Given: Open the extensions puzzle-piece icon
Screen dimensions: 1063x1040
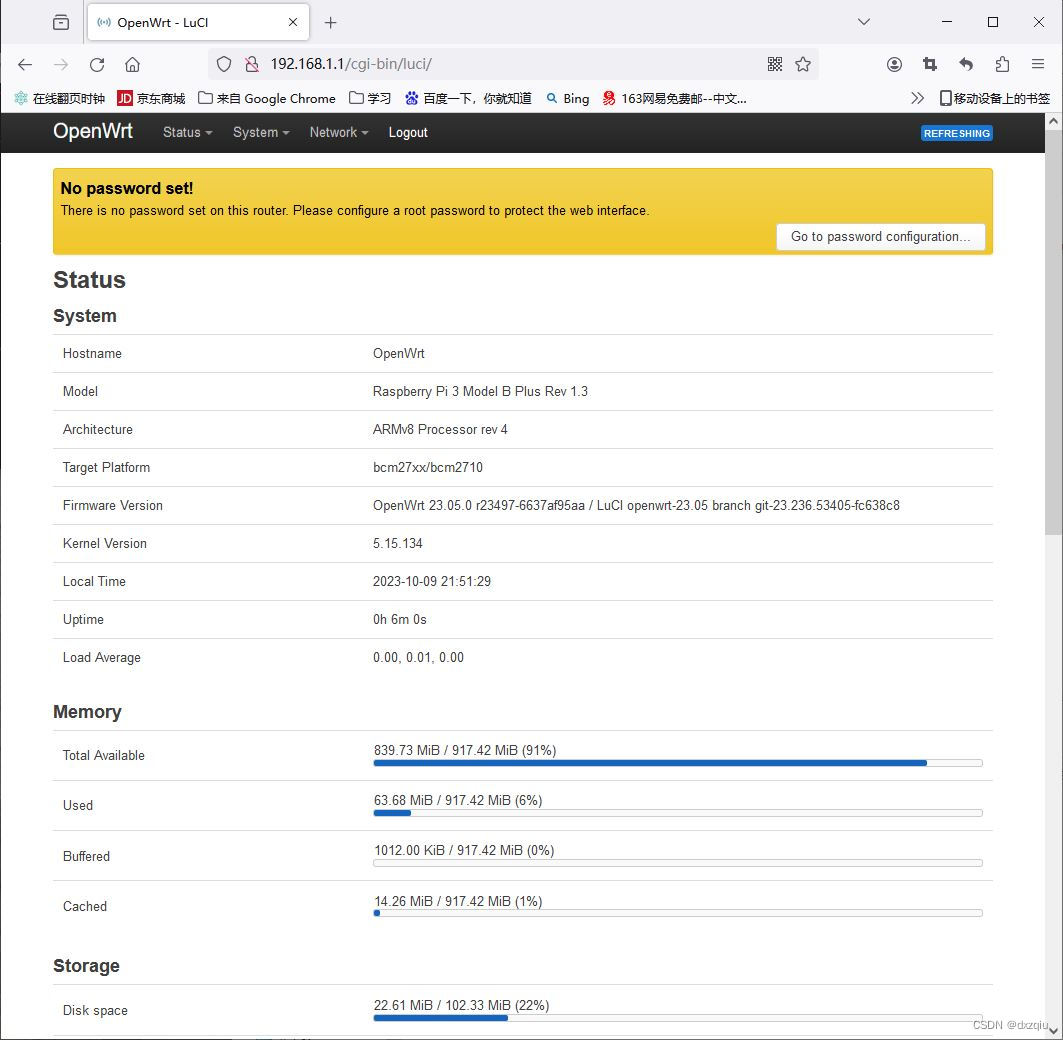Looking at the screenshot, I should (1001, 63).
